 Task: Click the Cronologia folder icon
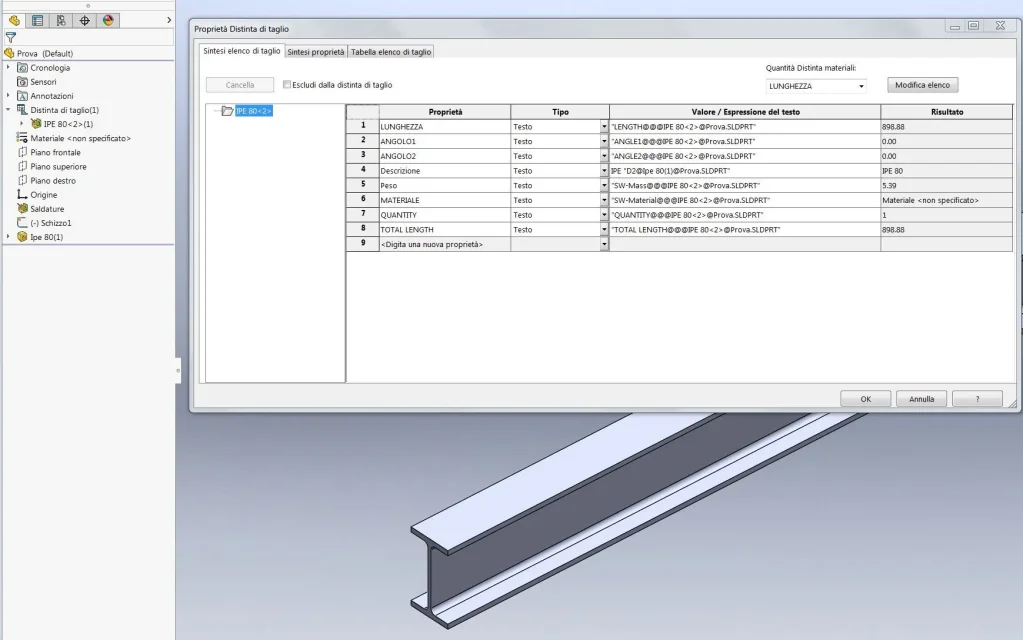click(x=22, y=68)
